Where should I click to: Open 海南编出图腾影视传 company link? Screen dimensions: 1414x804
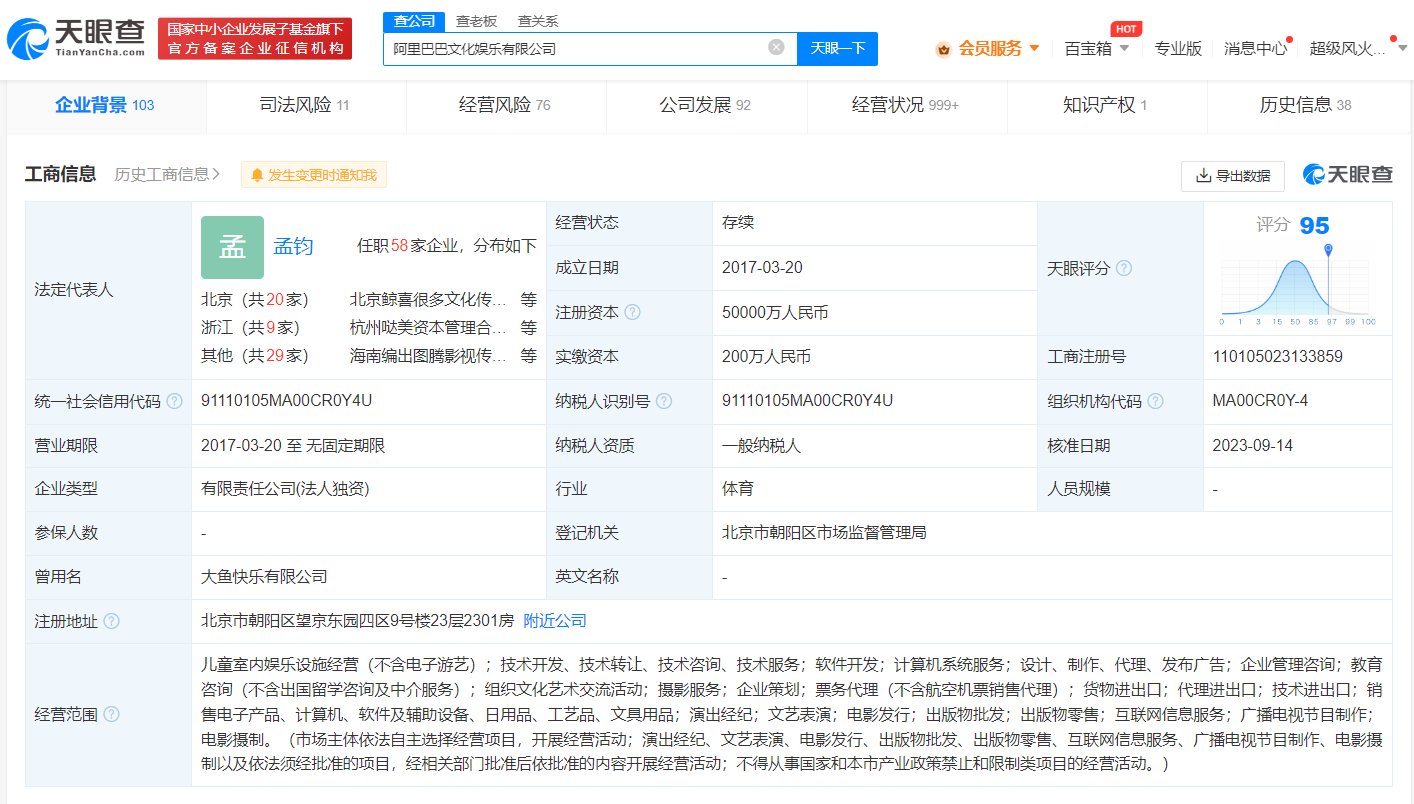pyautogui.click(x=429, y=355)
